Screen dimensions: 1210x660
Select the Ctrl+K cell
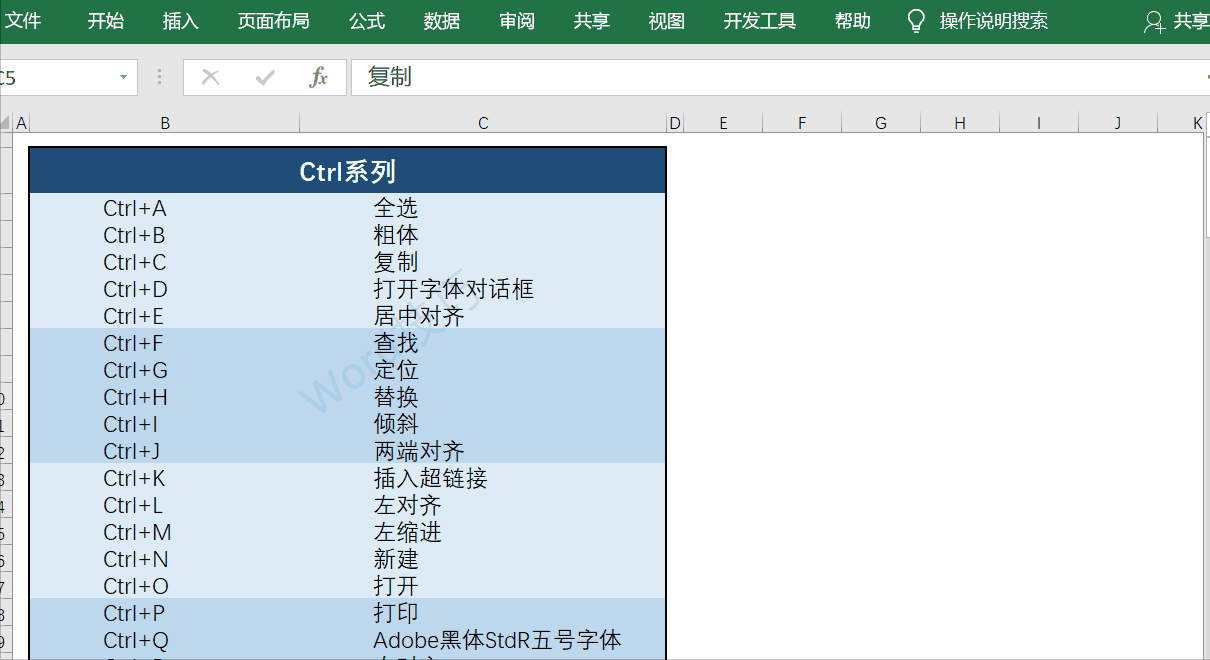pyautogui.click(x=165, y=478)
